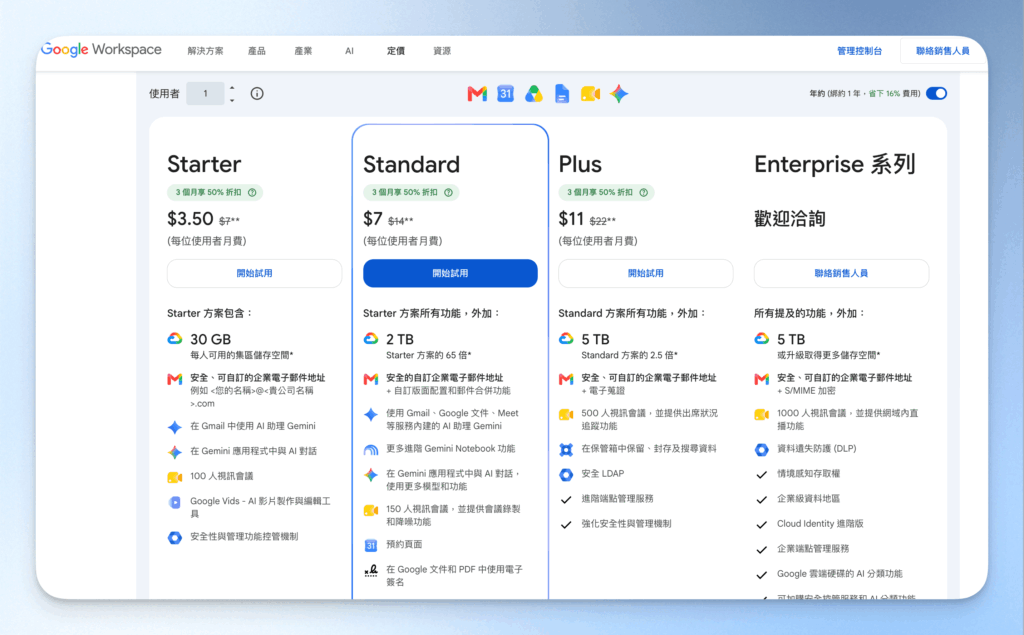Click the Google Drive icon in top row

point(534,94)
